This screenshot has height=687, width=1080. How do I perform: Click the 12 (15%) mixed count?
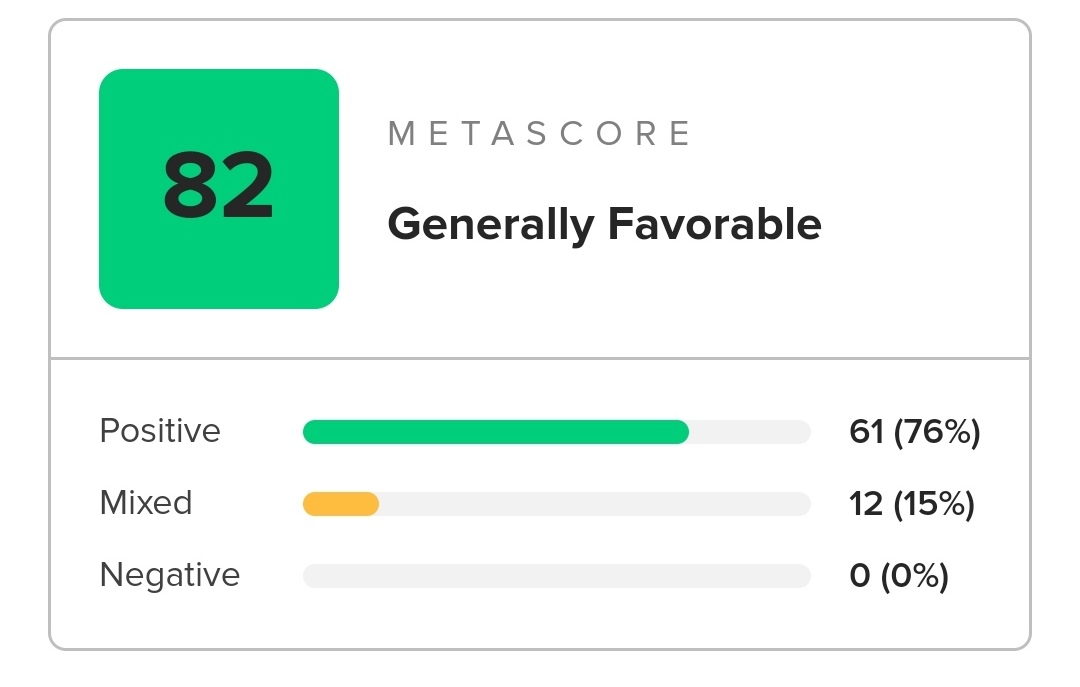click(x=912, y=504)
